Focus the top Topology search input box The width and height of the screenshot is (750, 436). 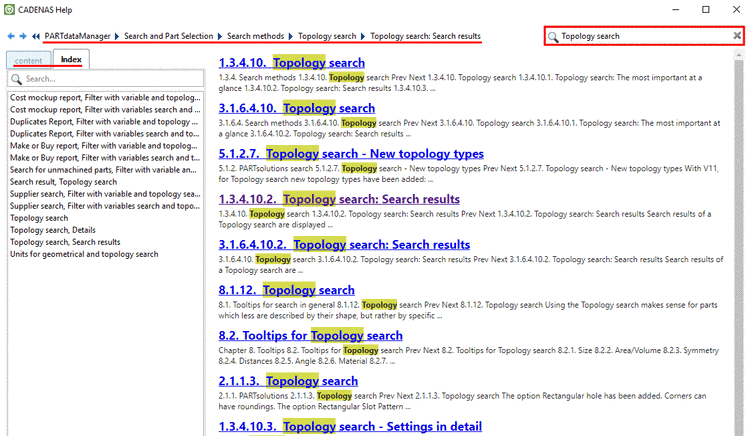click(645, 36)
